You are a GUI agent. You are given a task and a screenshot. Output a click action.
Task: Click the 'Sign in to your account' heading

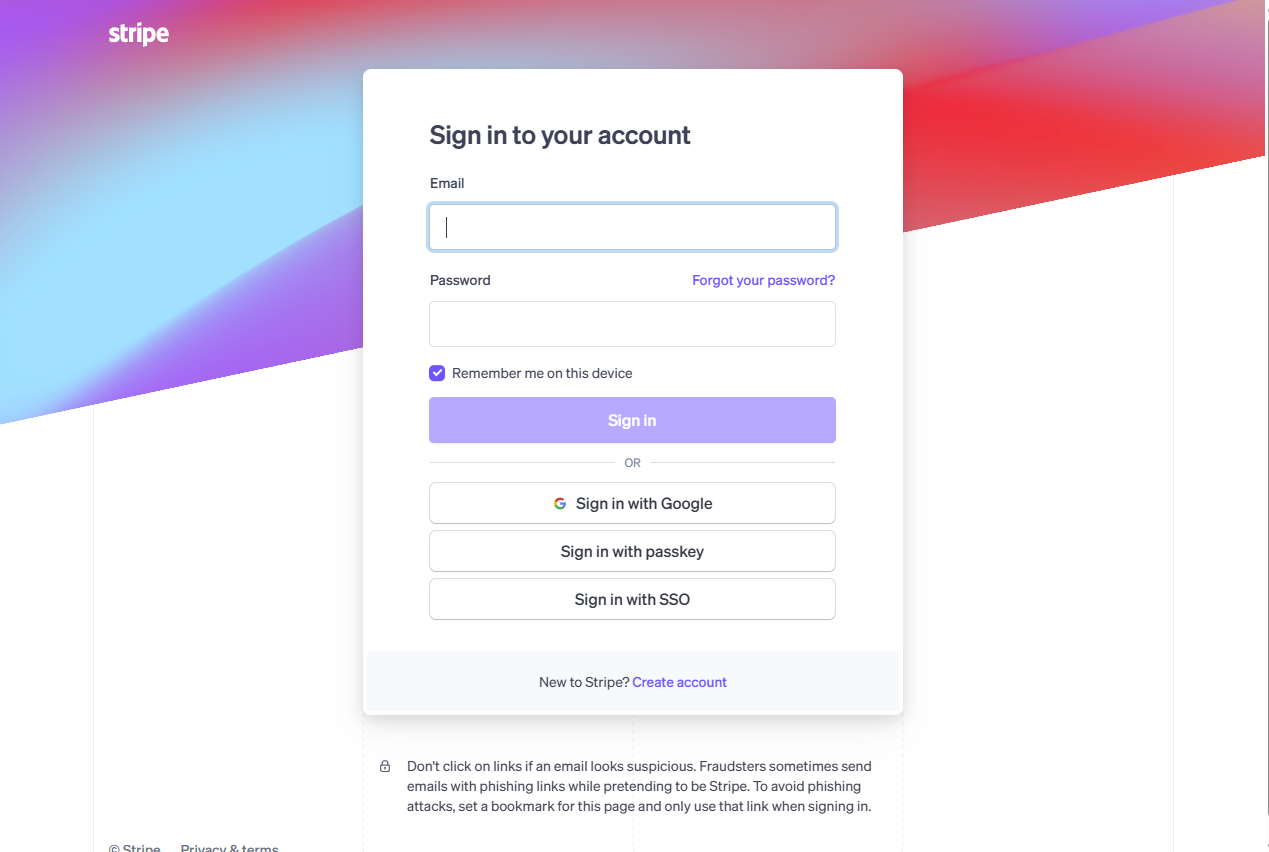[560, 135]
